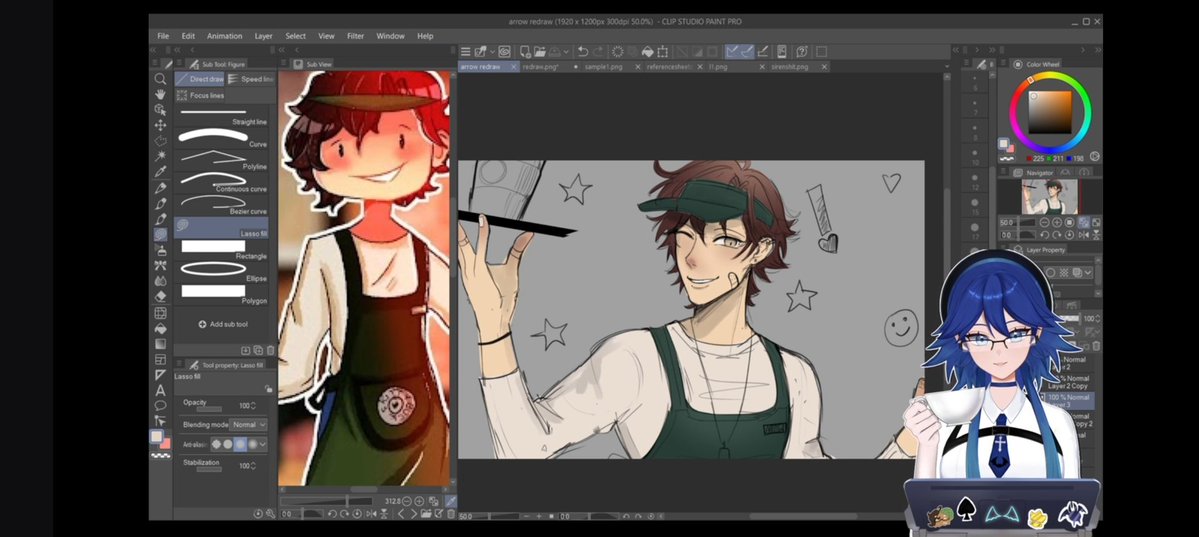The image size is (1199, 537).
Task: Open the Filter menu
Action: point(356,36)
